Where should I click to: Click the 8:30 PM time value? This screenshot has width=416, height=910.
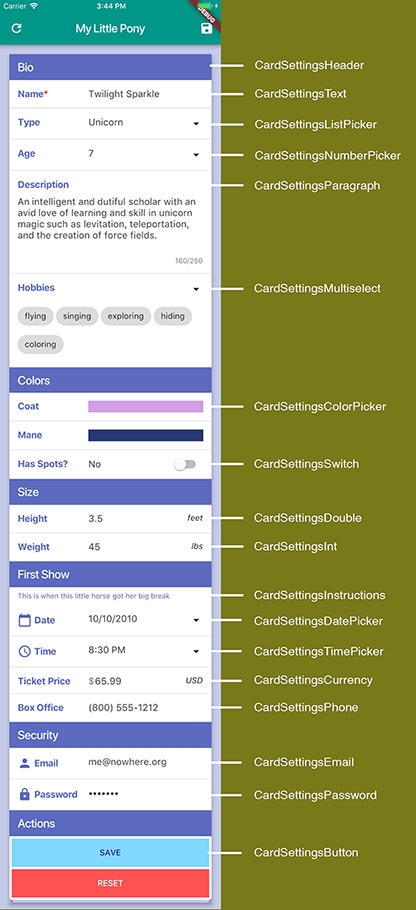107,651
